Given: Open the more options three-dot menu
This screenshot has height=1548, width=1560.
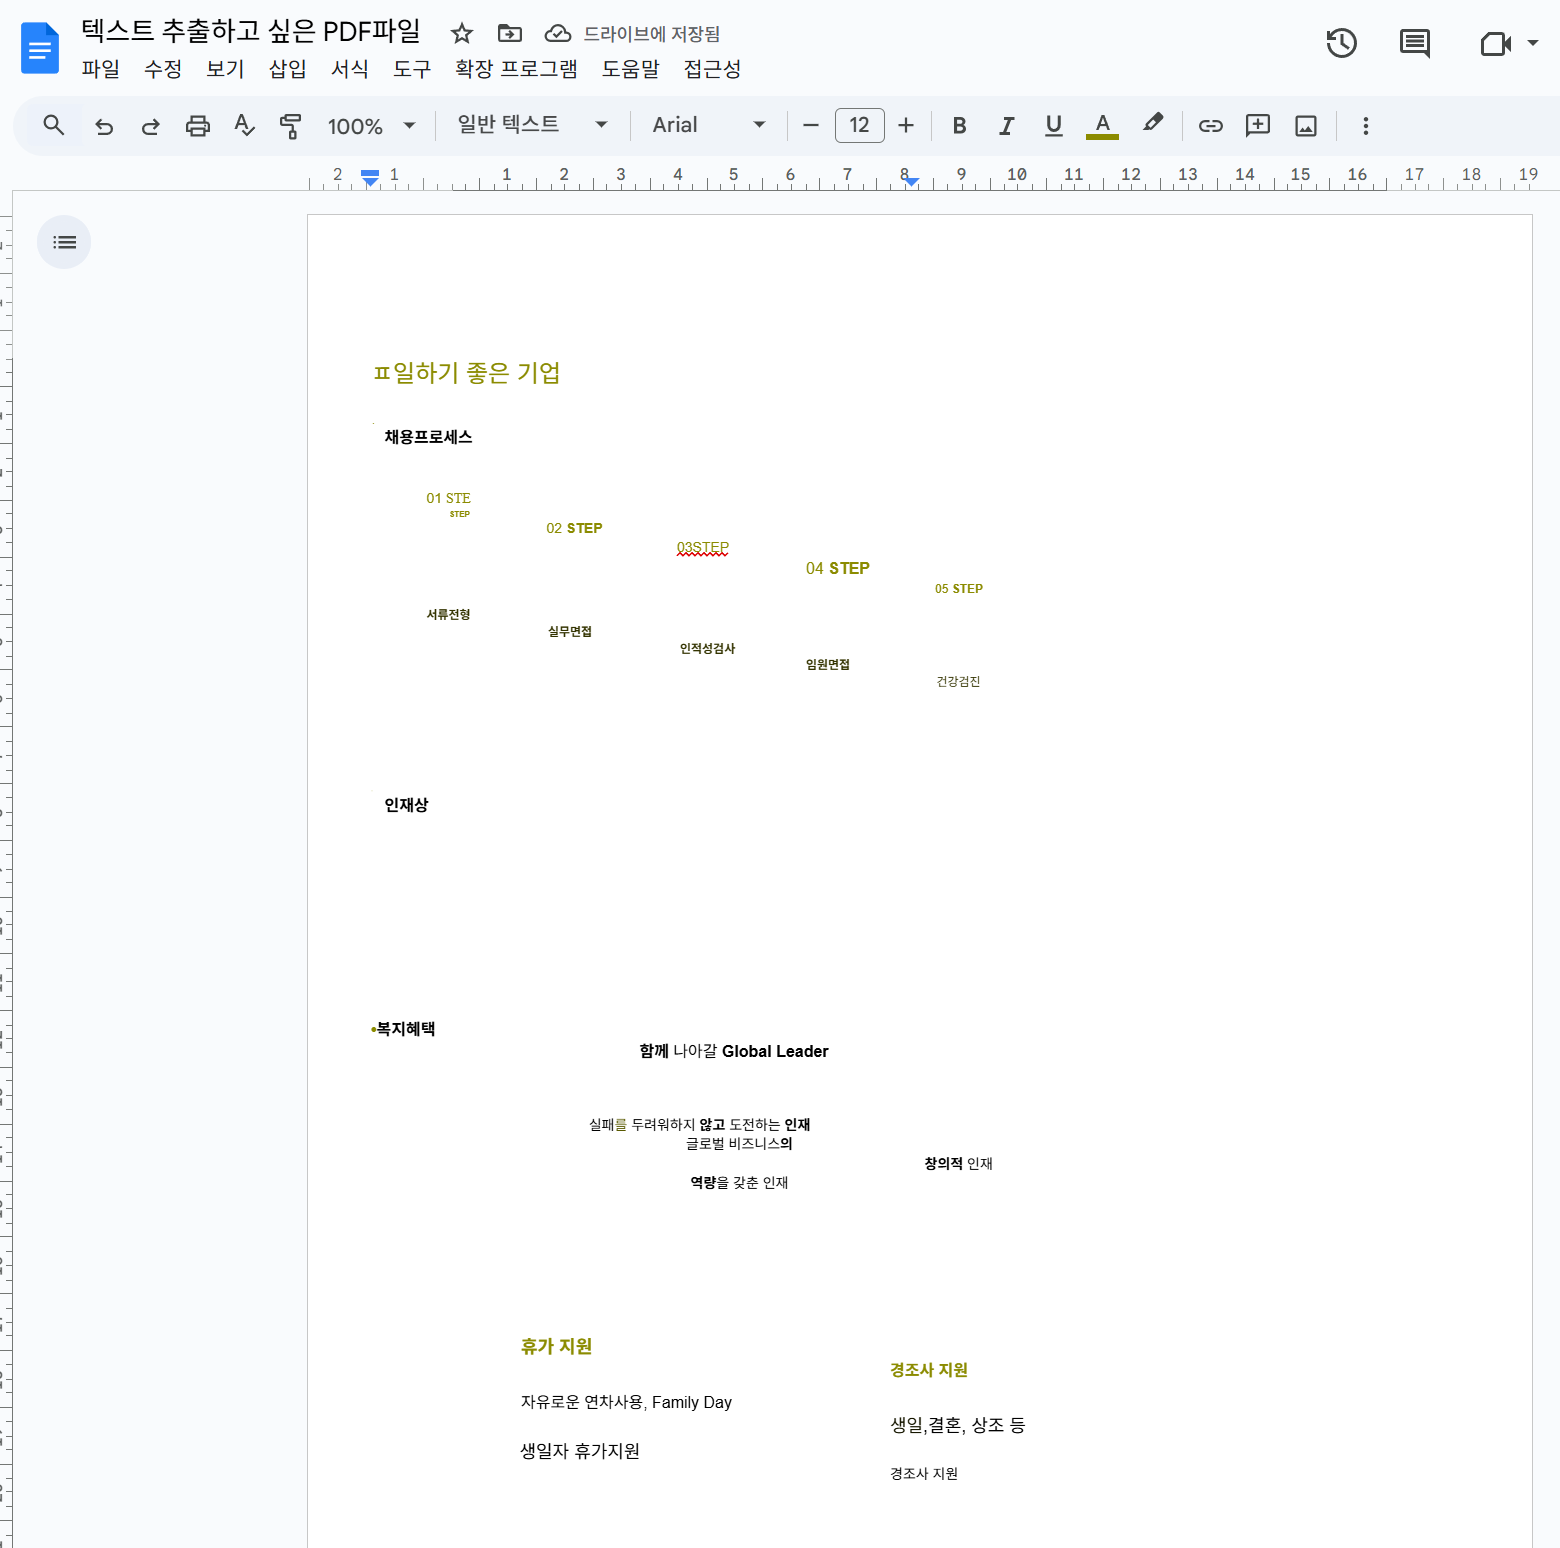Looking at the screenshot, I should (1365, 126).
